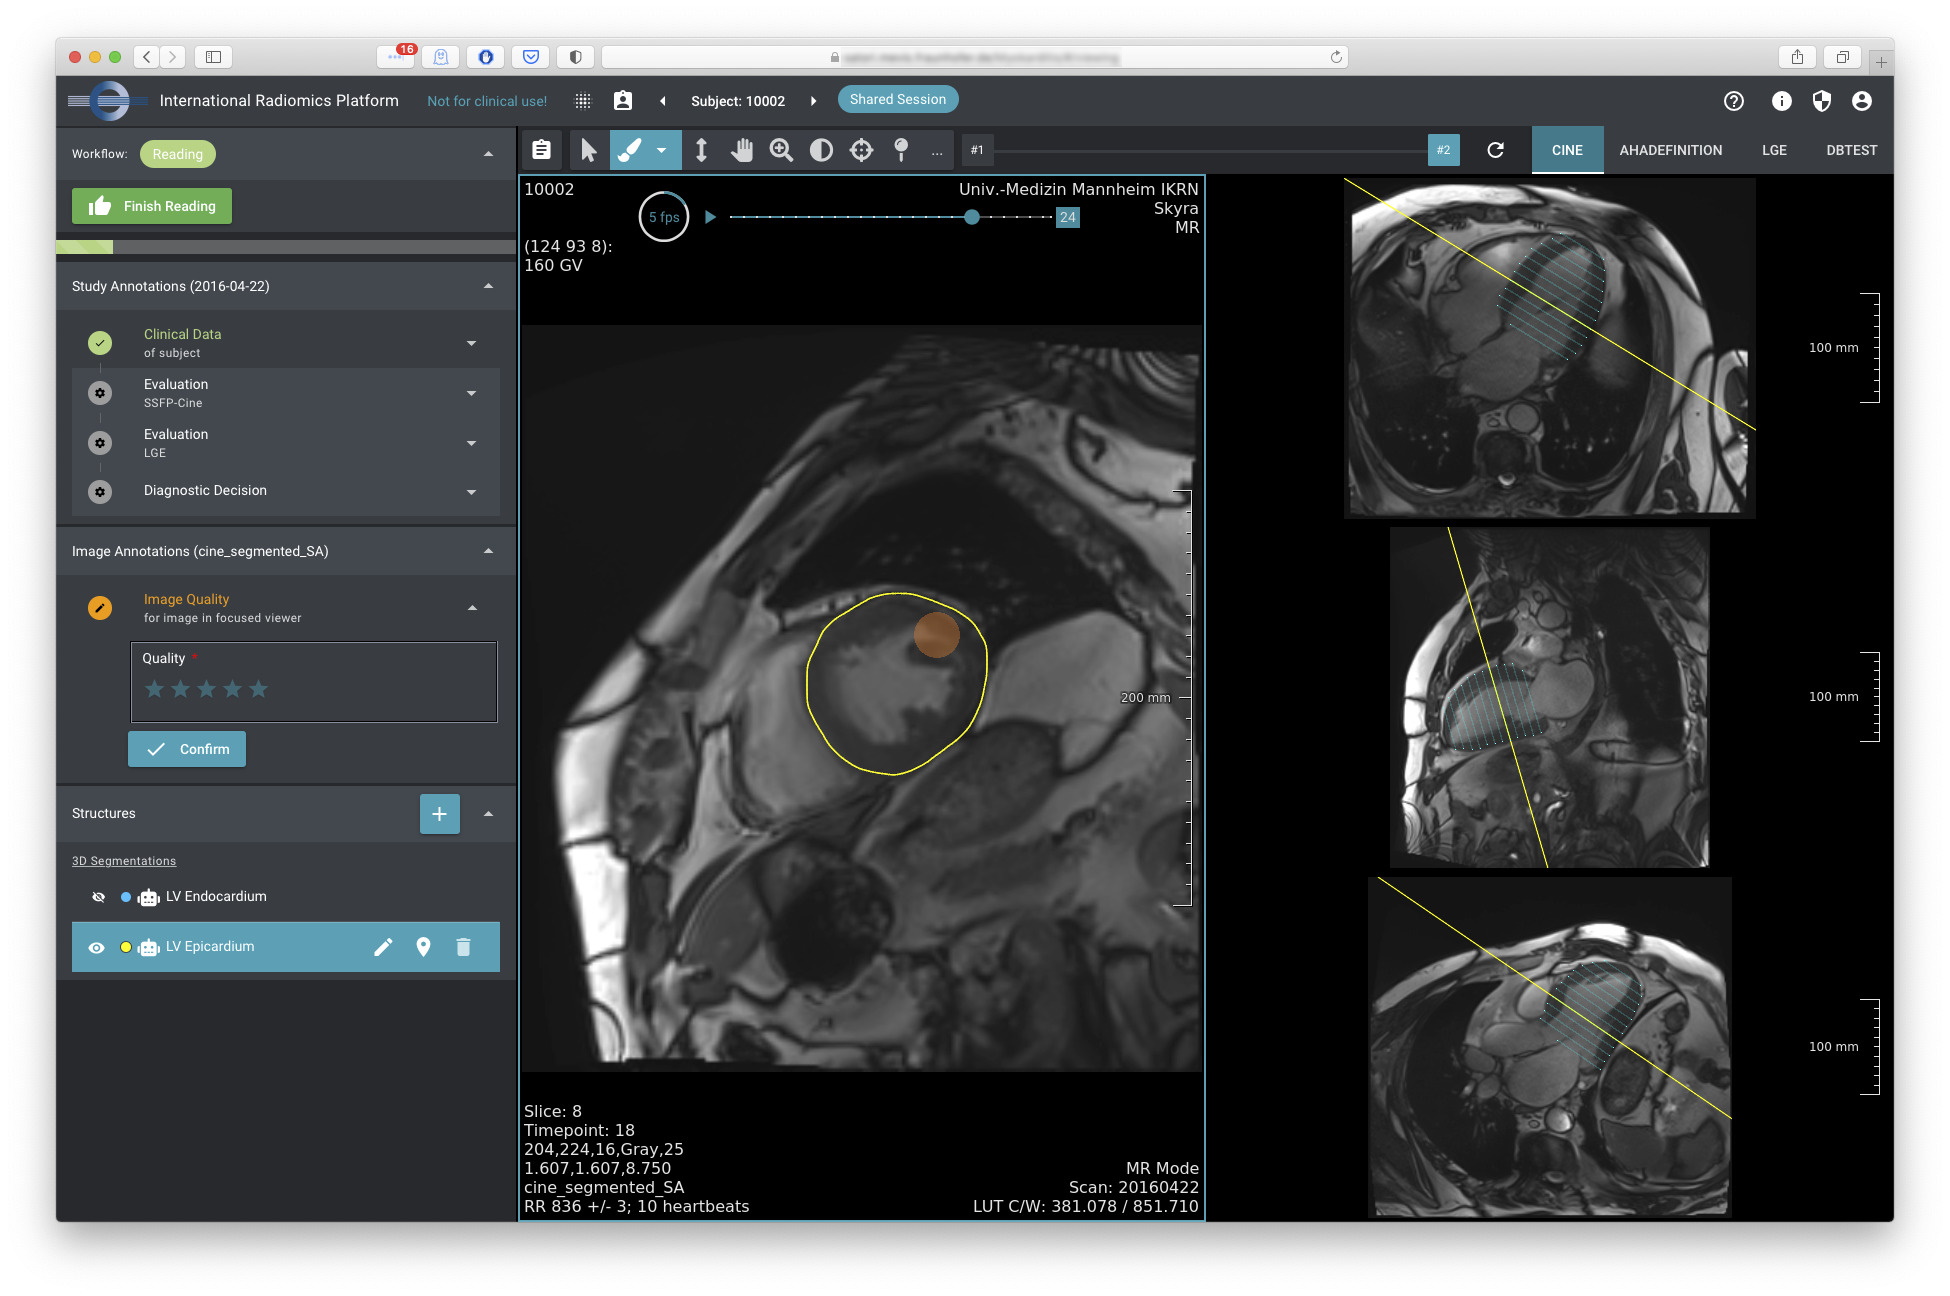Viewport: 1950px width, 1296px height.
Task: Select the pin marker tool
Action: 901,150
